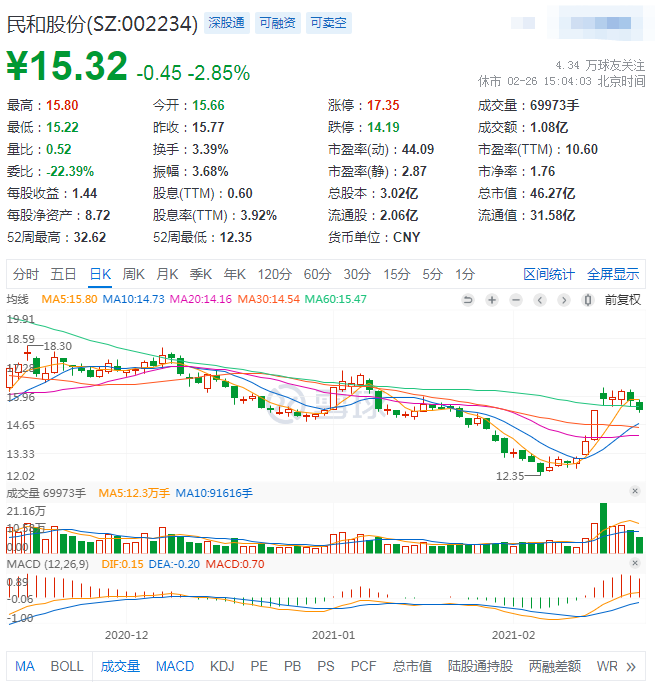Select the 月K chart tab
Image resolution: width=657 pixels, height=689 pixels.
[x=167, y=274]
